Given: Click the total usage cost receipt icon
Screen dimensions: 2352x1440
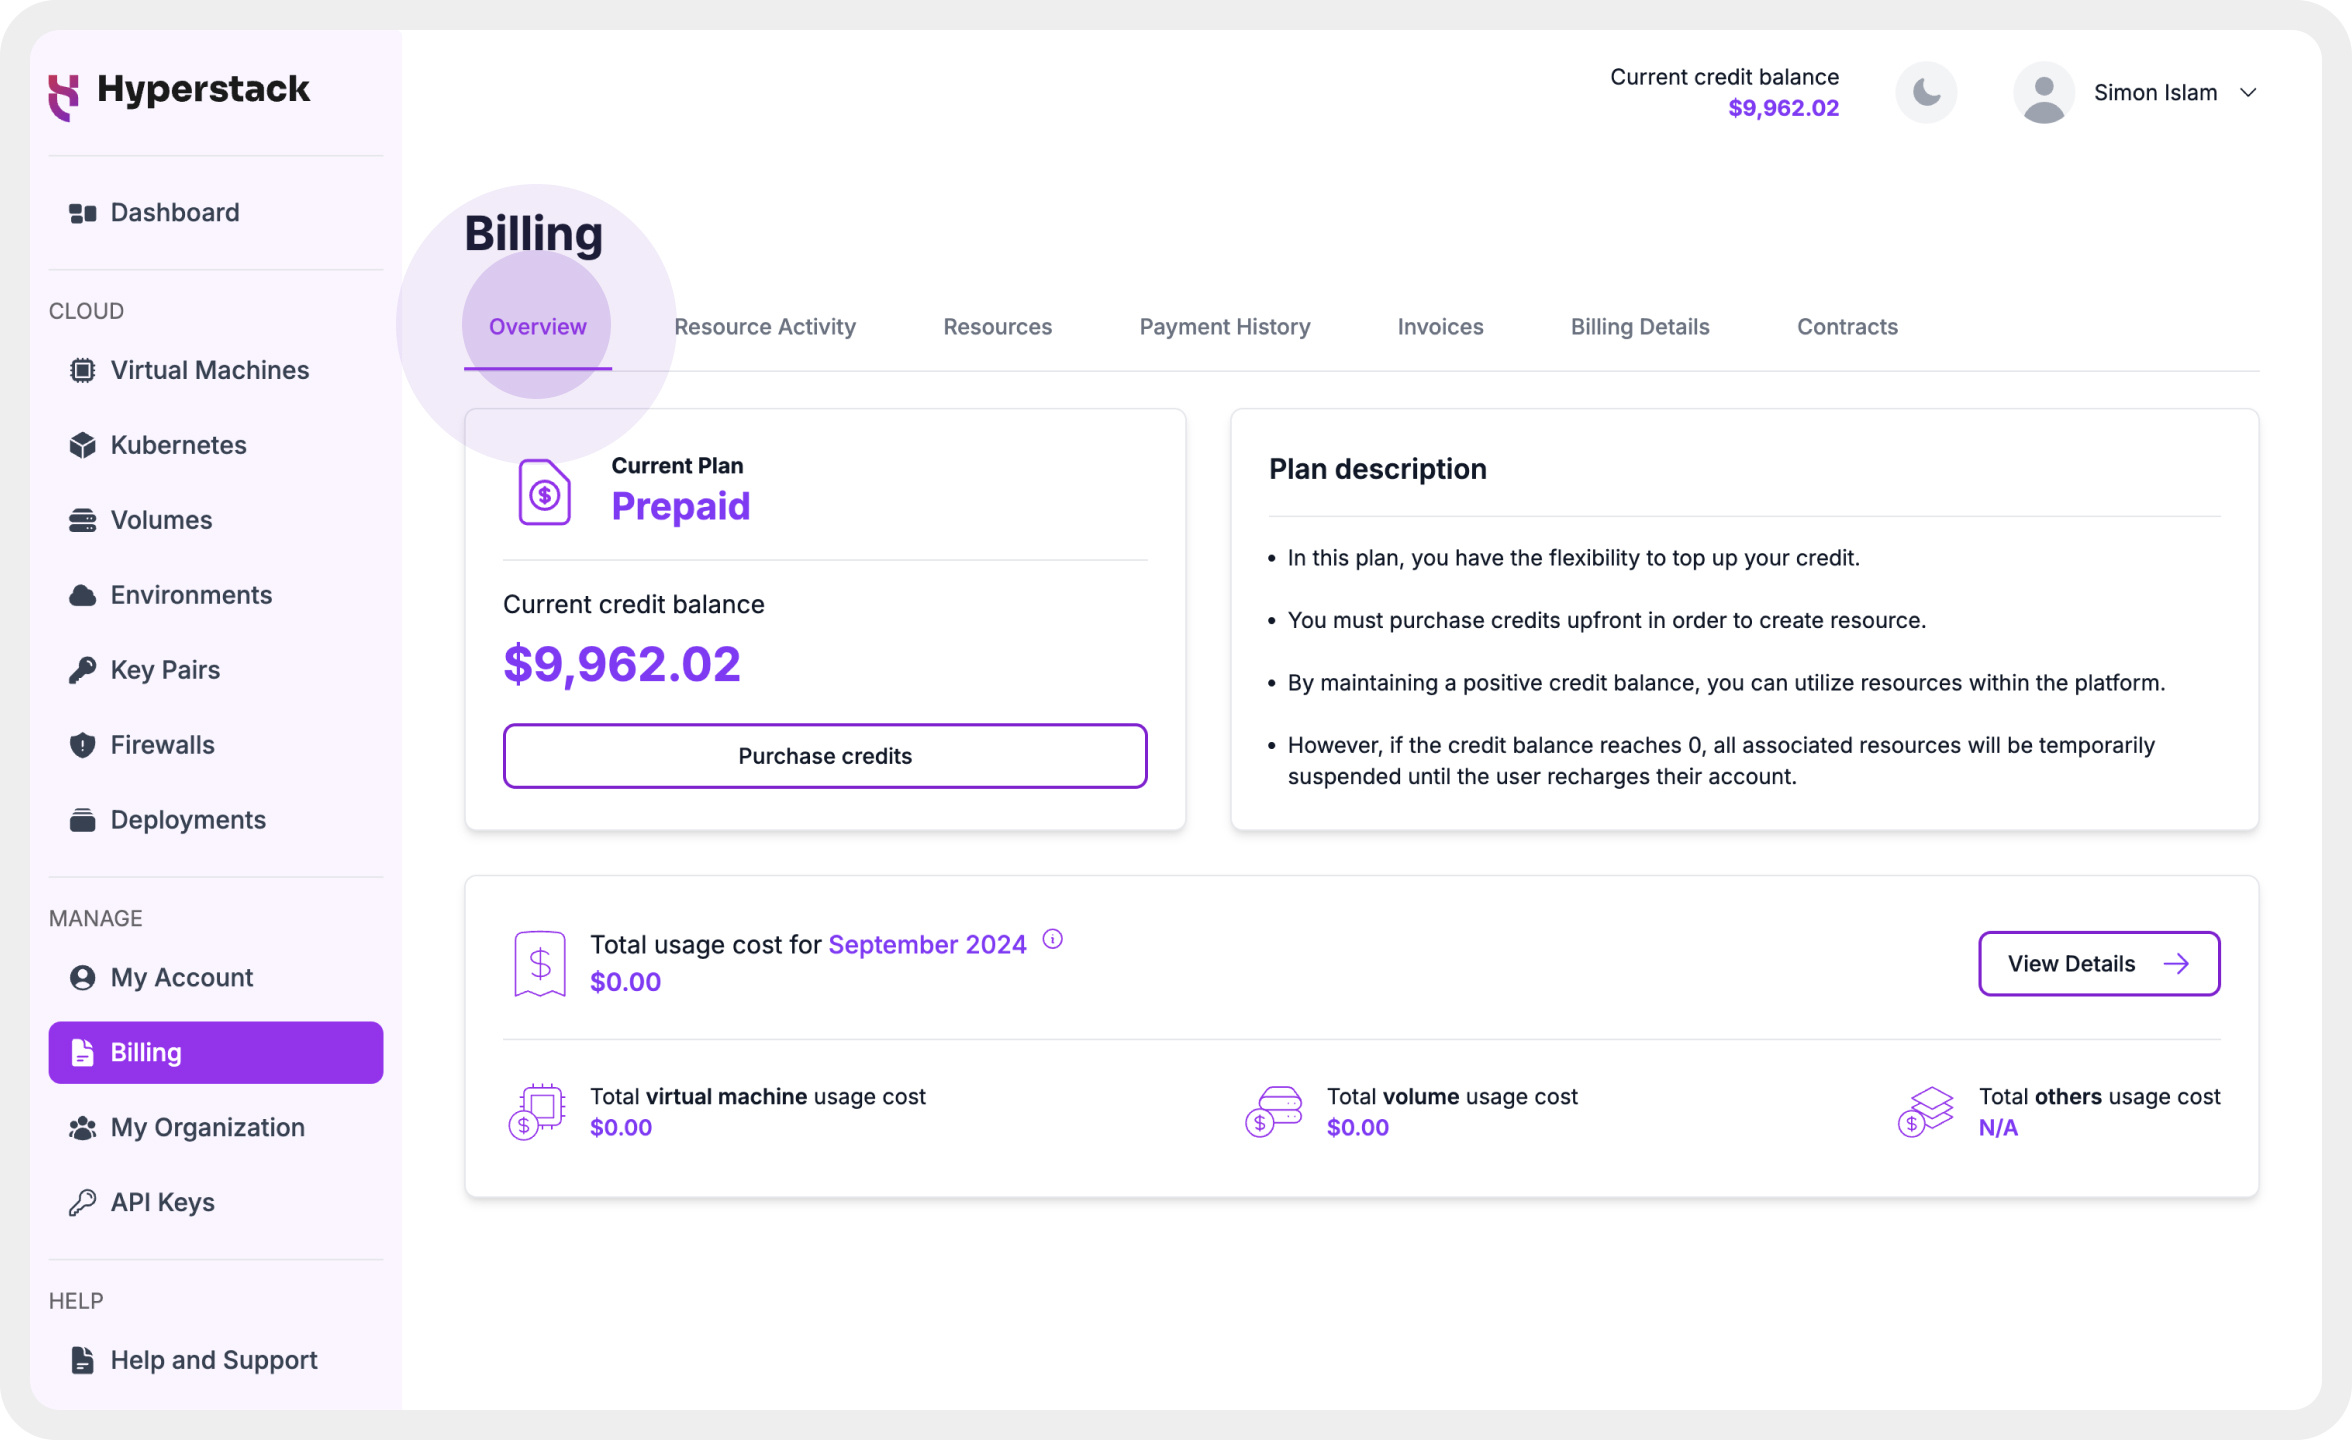Looking at the screenshot, I should [x=540, y=963].
